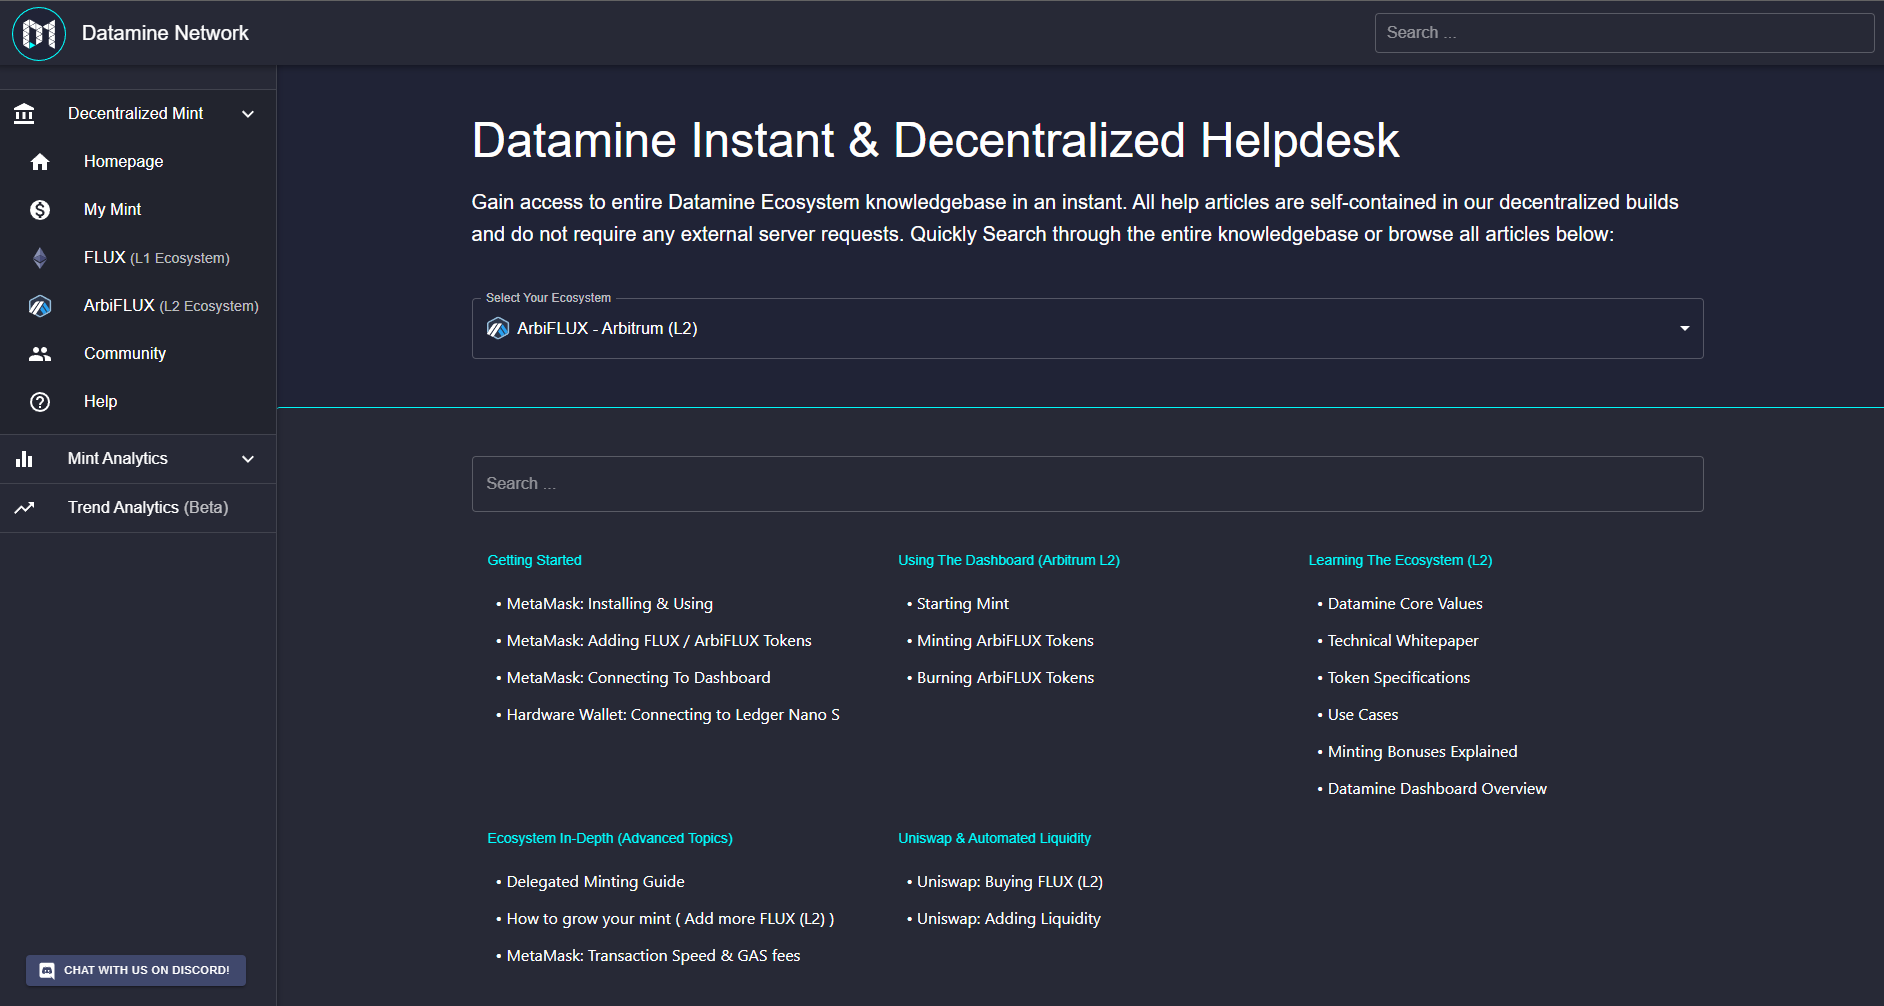Open Ecosystem In-Depth (Advanced Topics) heading
Image resolution: width=1884 pixels, height=1006 pixels.
(x=610, y=838)
